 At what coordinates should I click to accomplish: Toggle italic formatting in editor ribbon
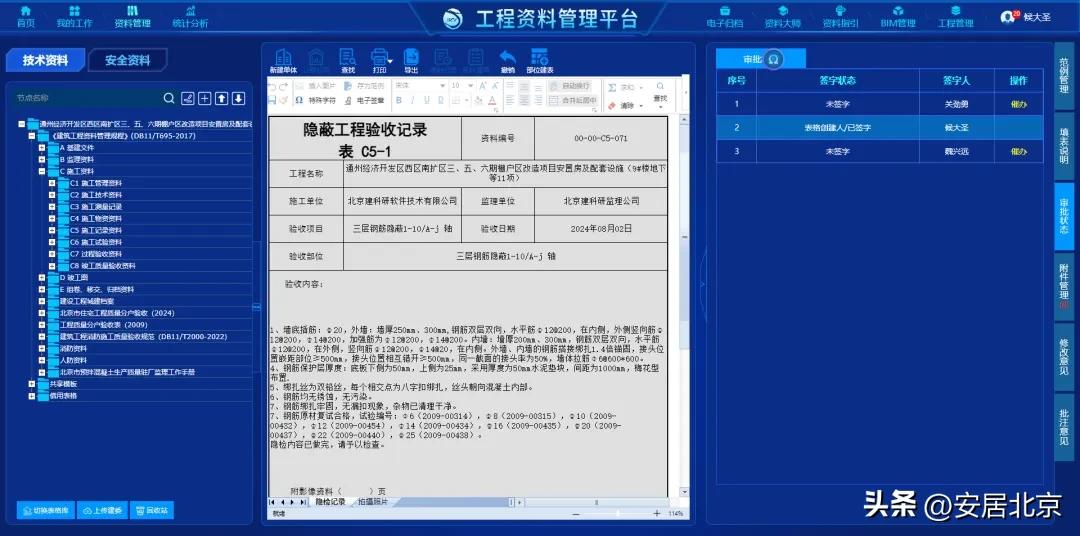coord(412,101)
